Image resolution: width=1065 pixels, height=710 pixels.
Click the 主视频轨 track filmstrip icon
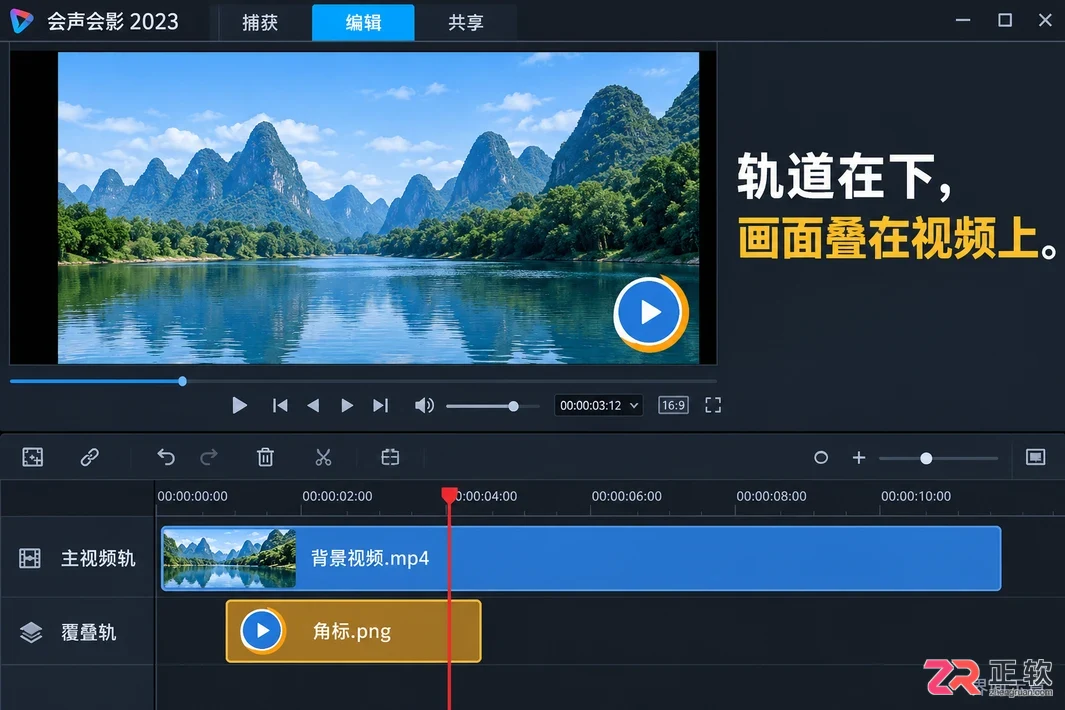tap(30, 558)
